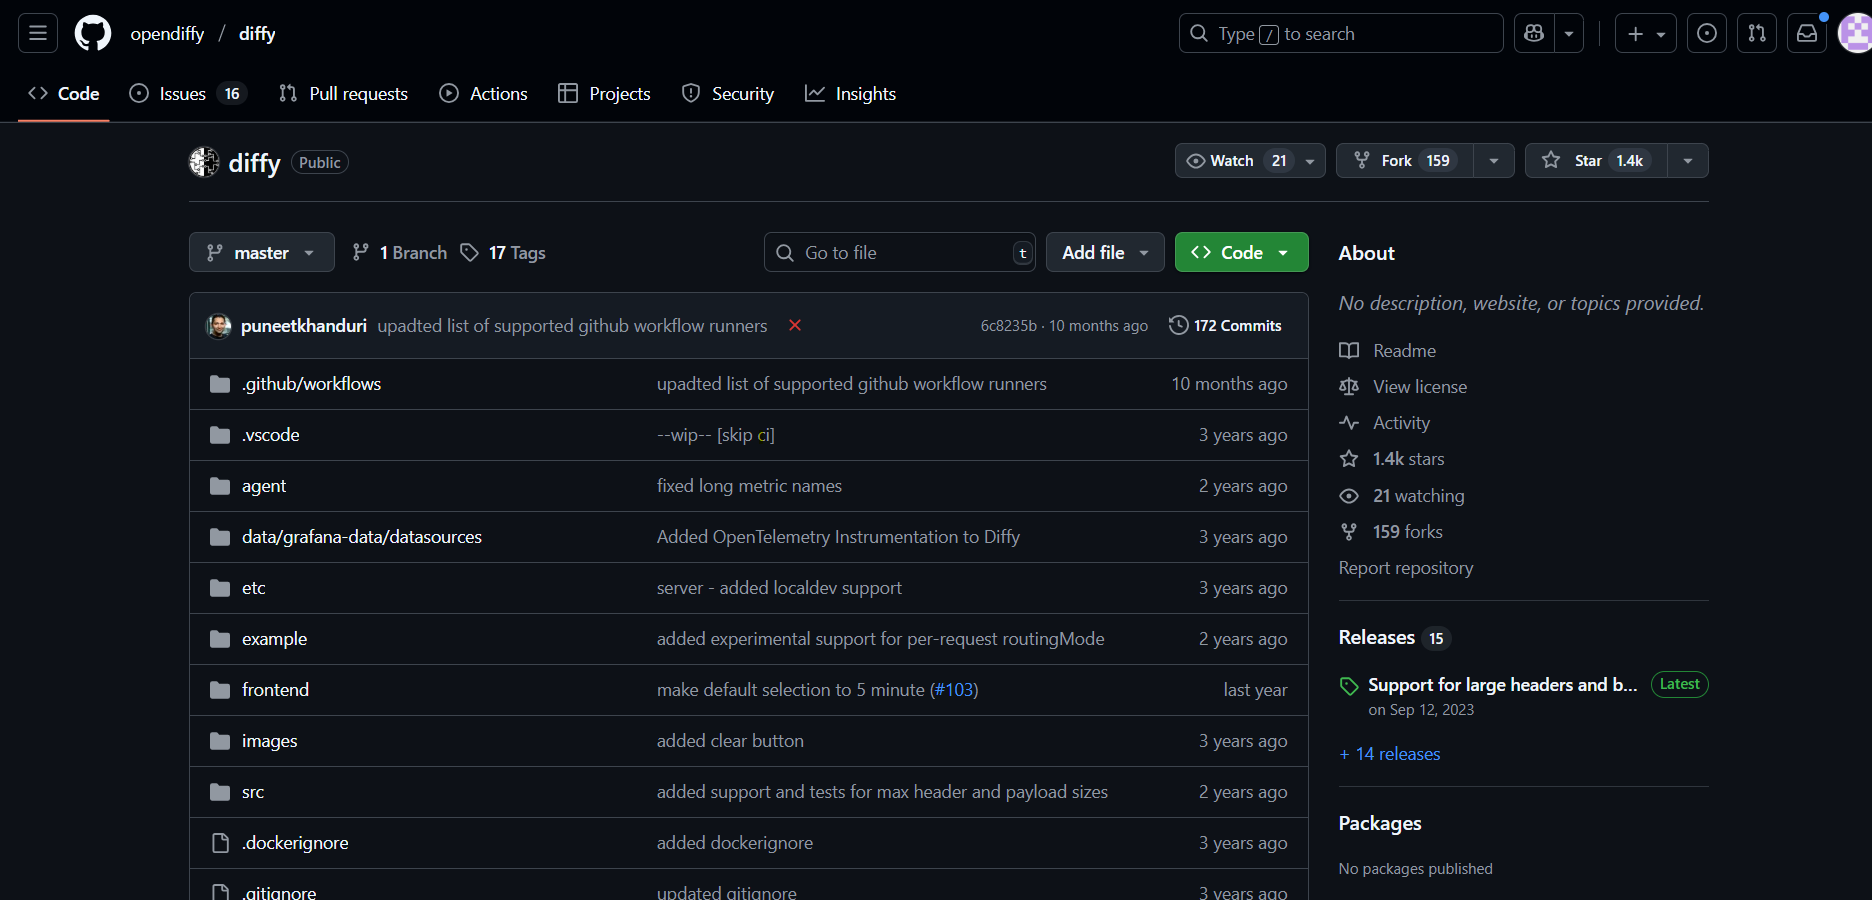
Task: Open the commit status check indicator
Action: pos(795,325)
